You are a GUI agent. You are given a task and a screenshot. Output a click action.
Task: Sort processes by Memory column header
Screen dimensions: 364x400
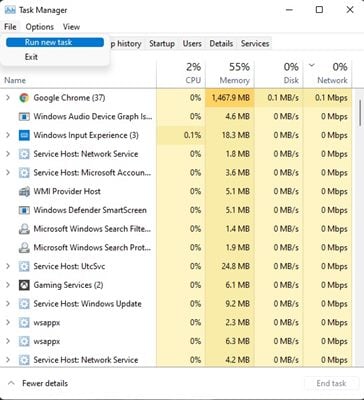pyautogui.click(x=230, y=74)
